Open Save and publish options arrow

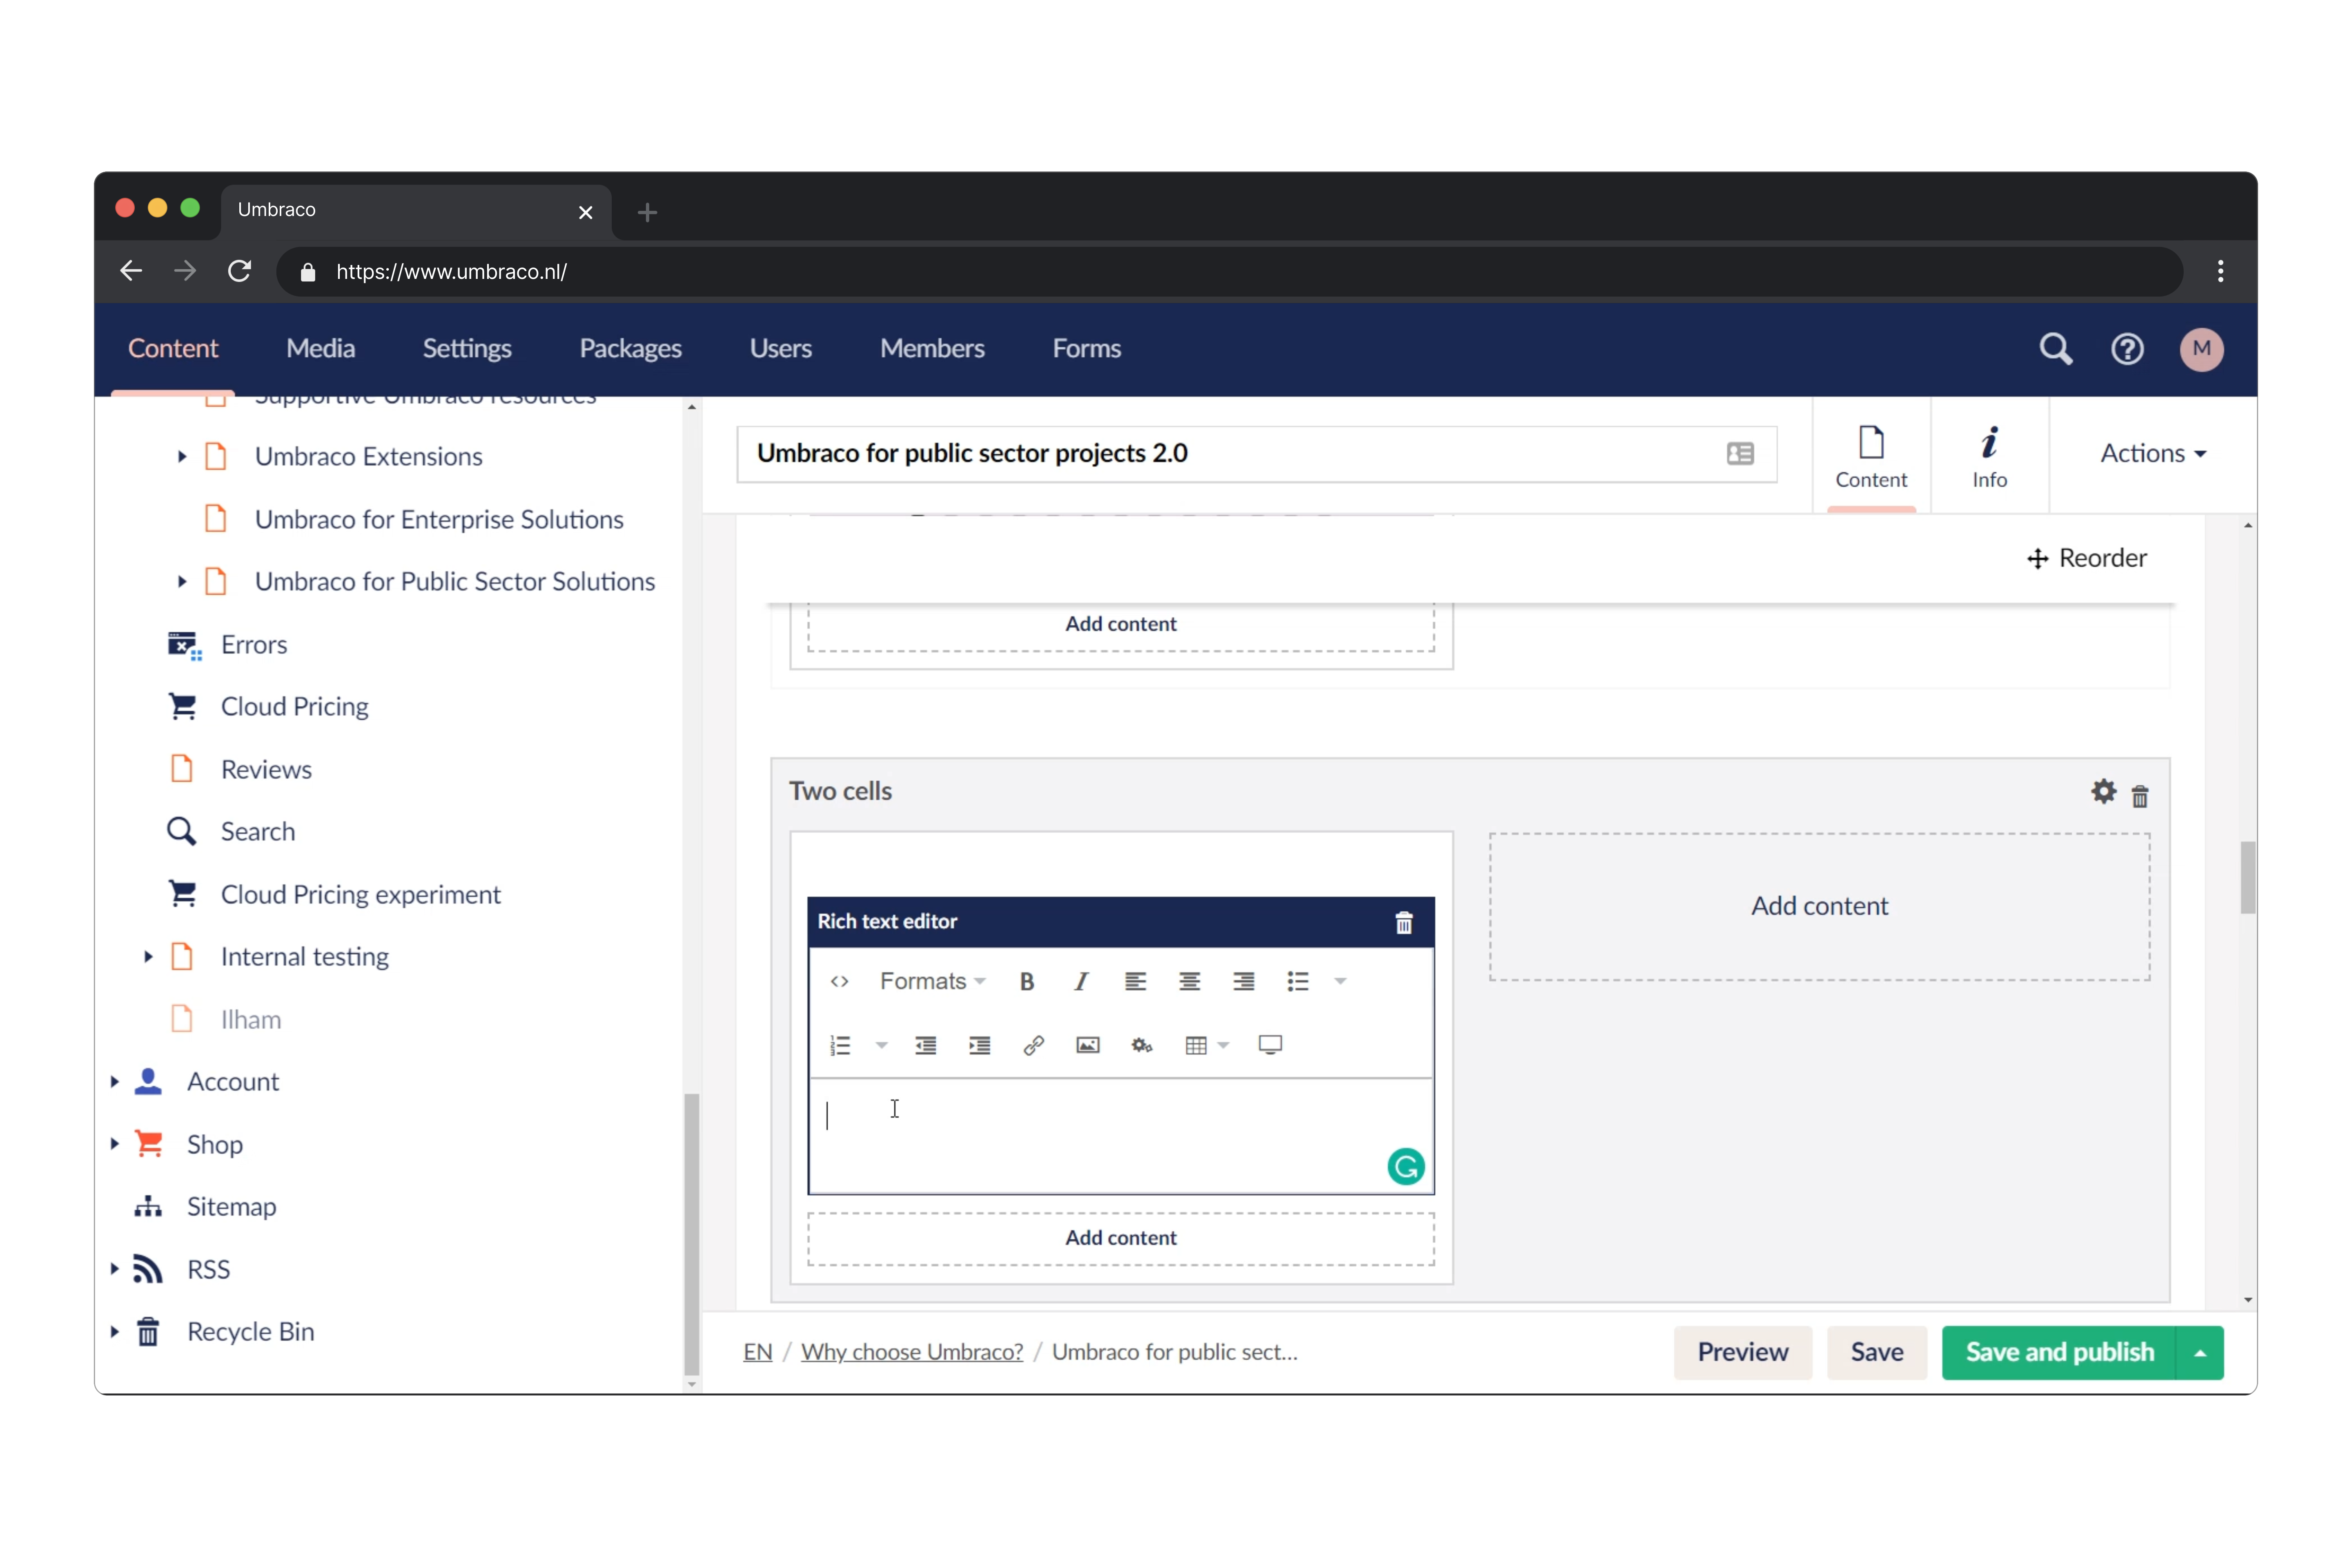pyautogui.click(x=2200, y=1352)
